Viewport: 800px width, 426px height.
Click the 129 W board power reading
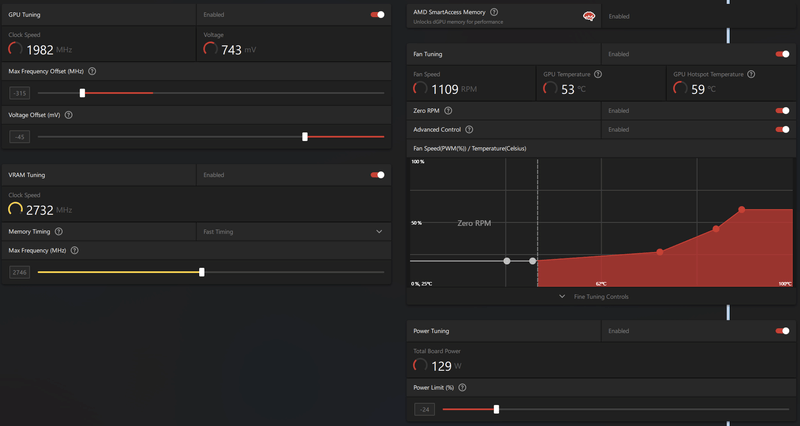pyautogui.click(x=446, y=366)
